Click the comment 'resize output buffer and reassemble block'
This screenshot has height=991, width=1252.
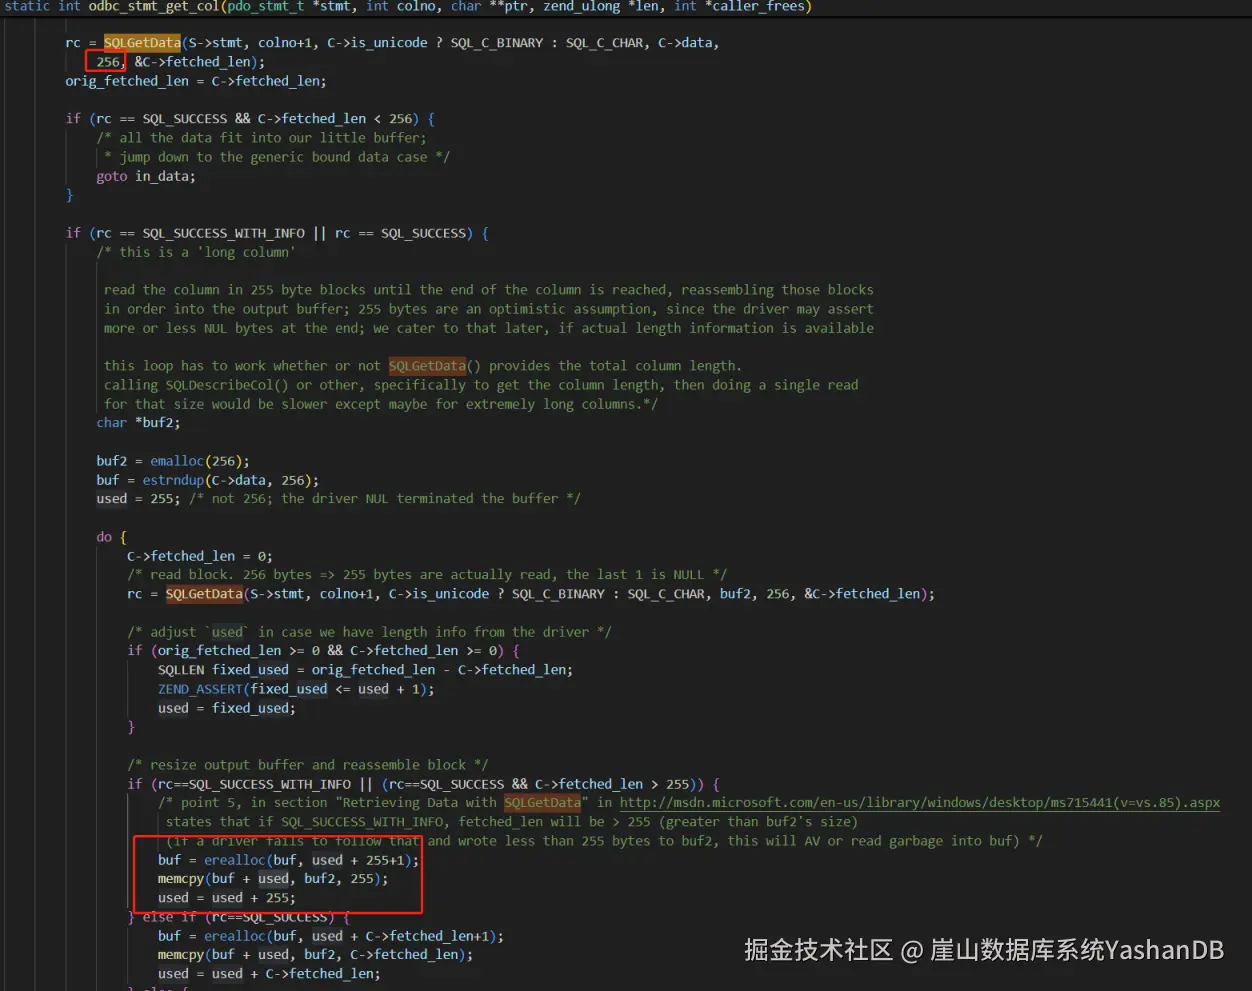[x=308, y=765]
